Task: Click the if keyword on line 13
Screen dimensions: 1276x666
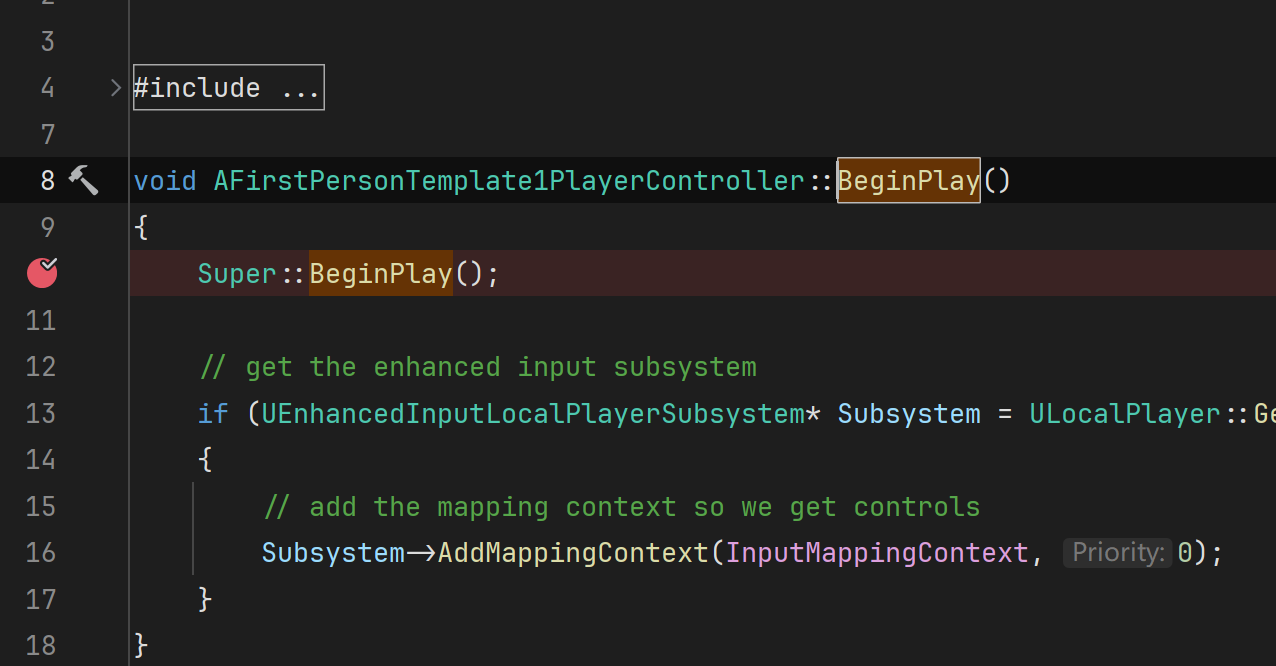Action: coord(213,413)
